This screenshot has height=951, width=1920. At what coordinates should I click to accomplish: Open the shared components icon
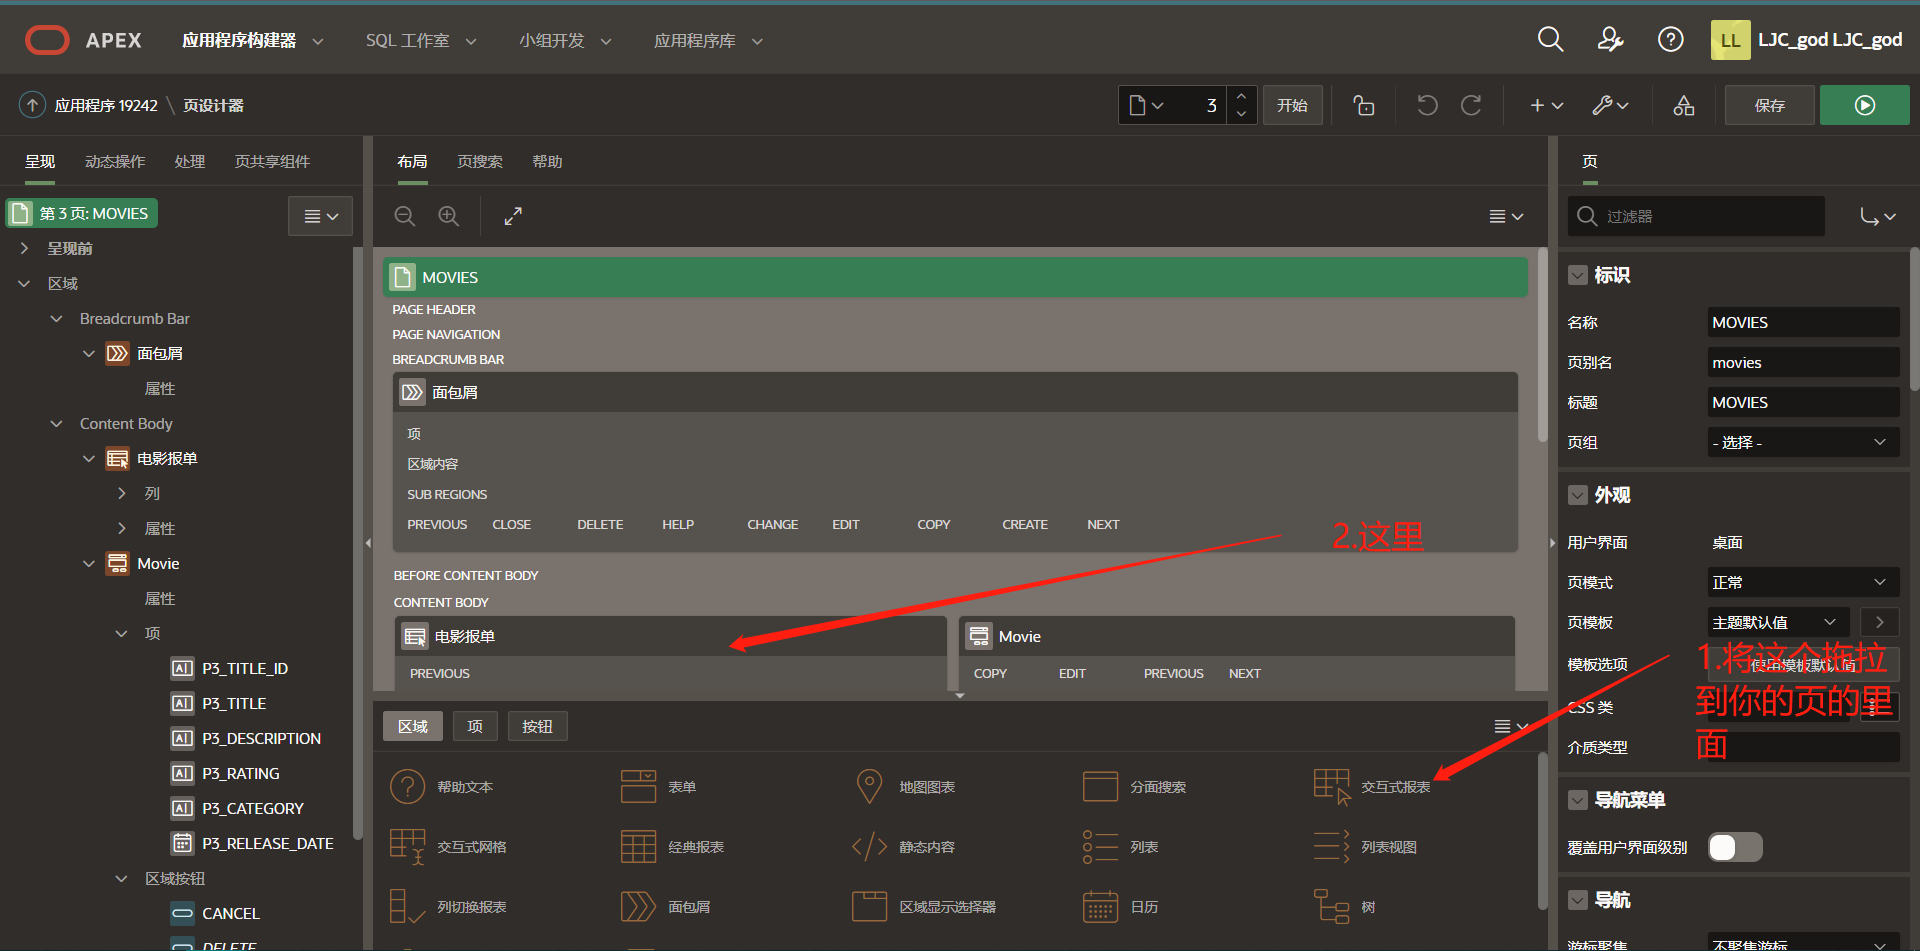point(1684,105)
